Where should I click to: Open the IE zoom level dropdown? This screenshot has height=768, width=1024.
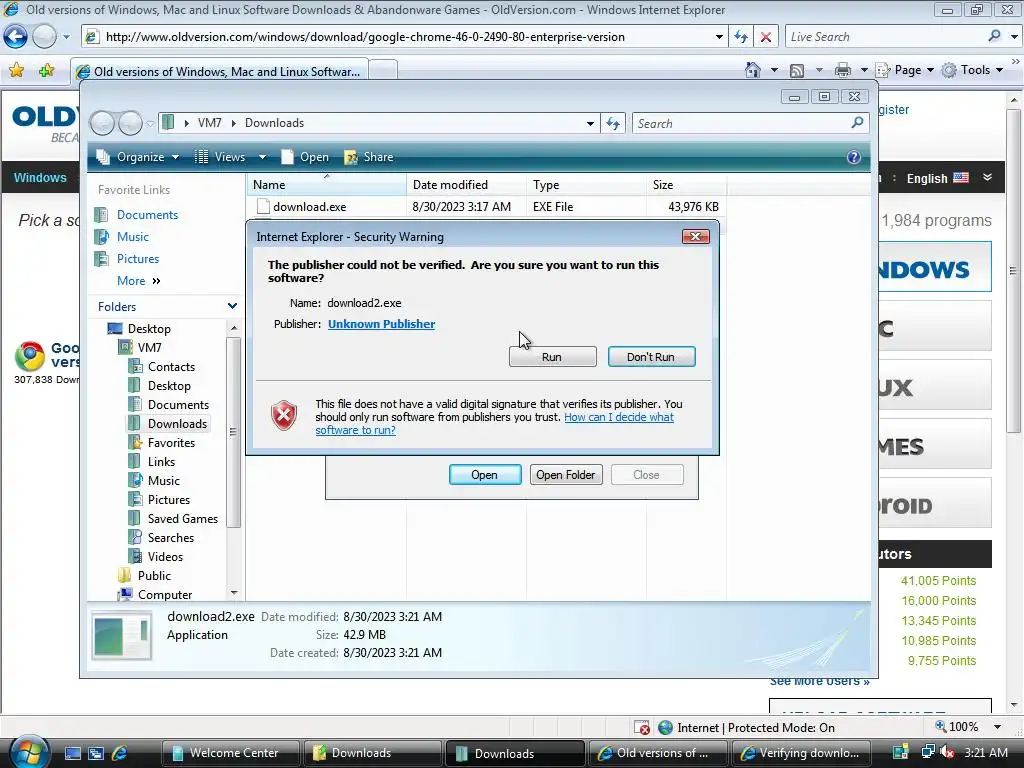click(x=997, y=727)
